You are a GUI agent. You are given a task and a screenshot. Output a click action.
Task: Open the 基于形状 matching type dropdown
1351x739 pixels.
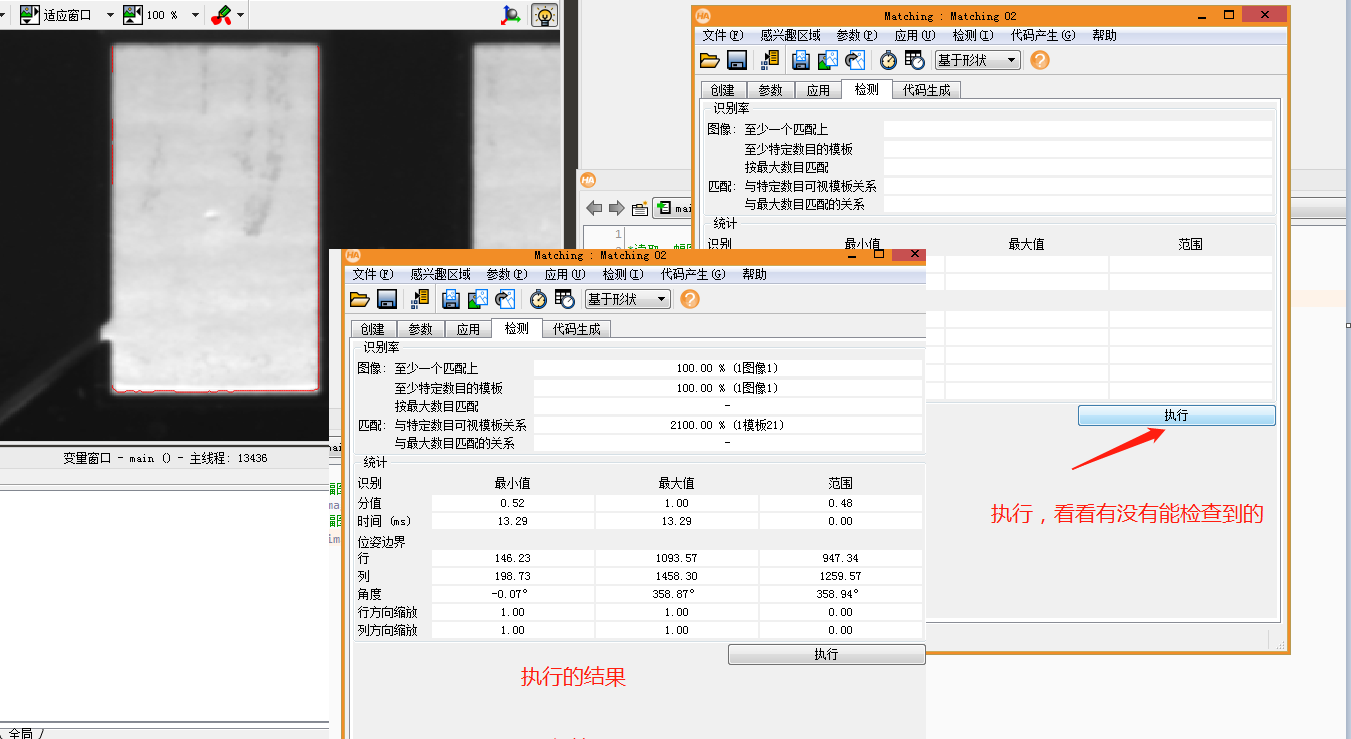[627, 298]
